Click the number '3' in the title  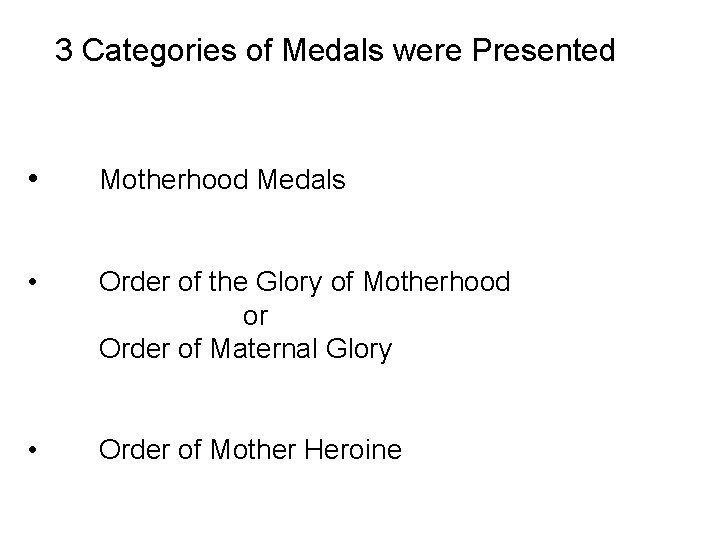(x=63, y=51)
